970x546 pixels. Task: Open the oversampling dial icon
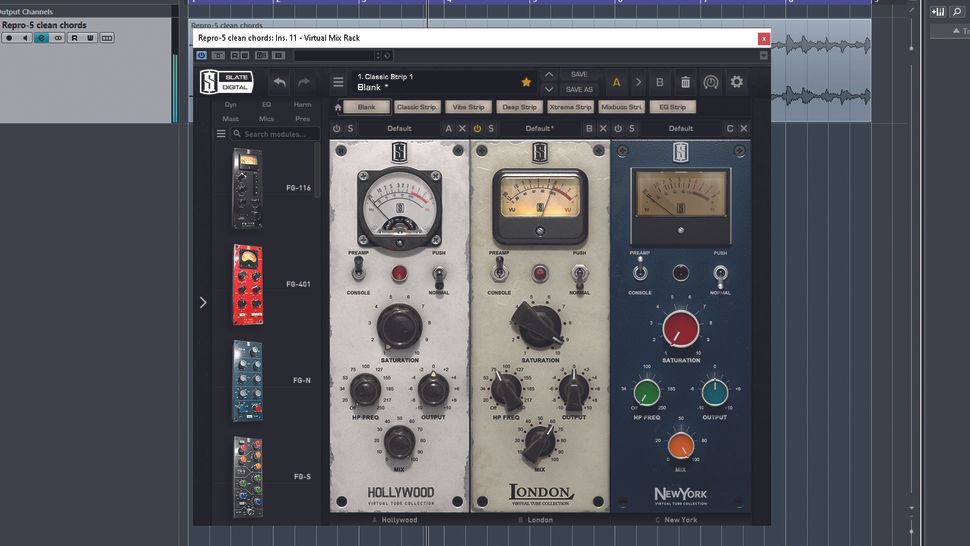pos(711,82)
